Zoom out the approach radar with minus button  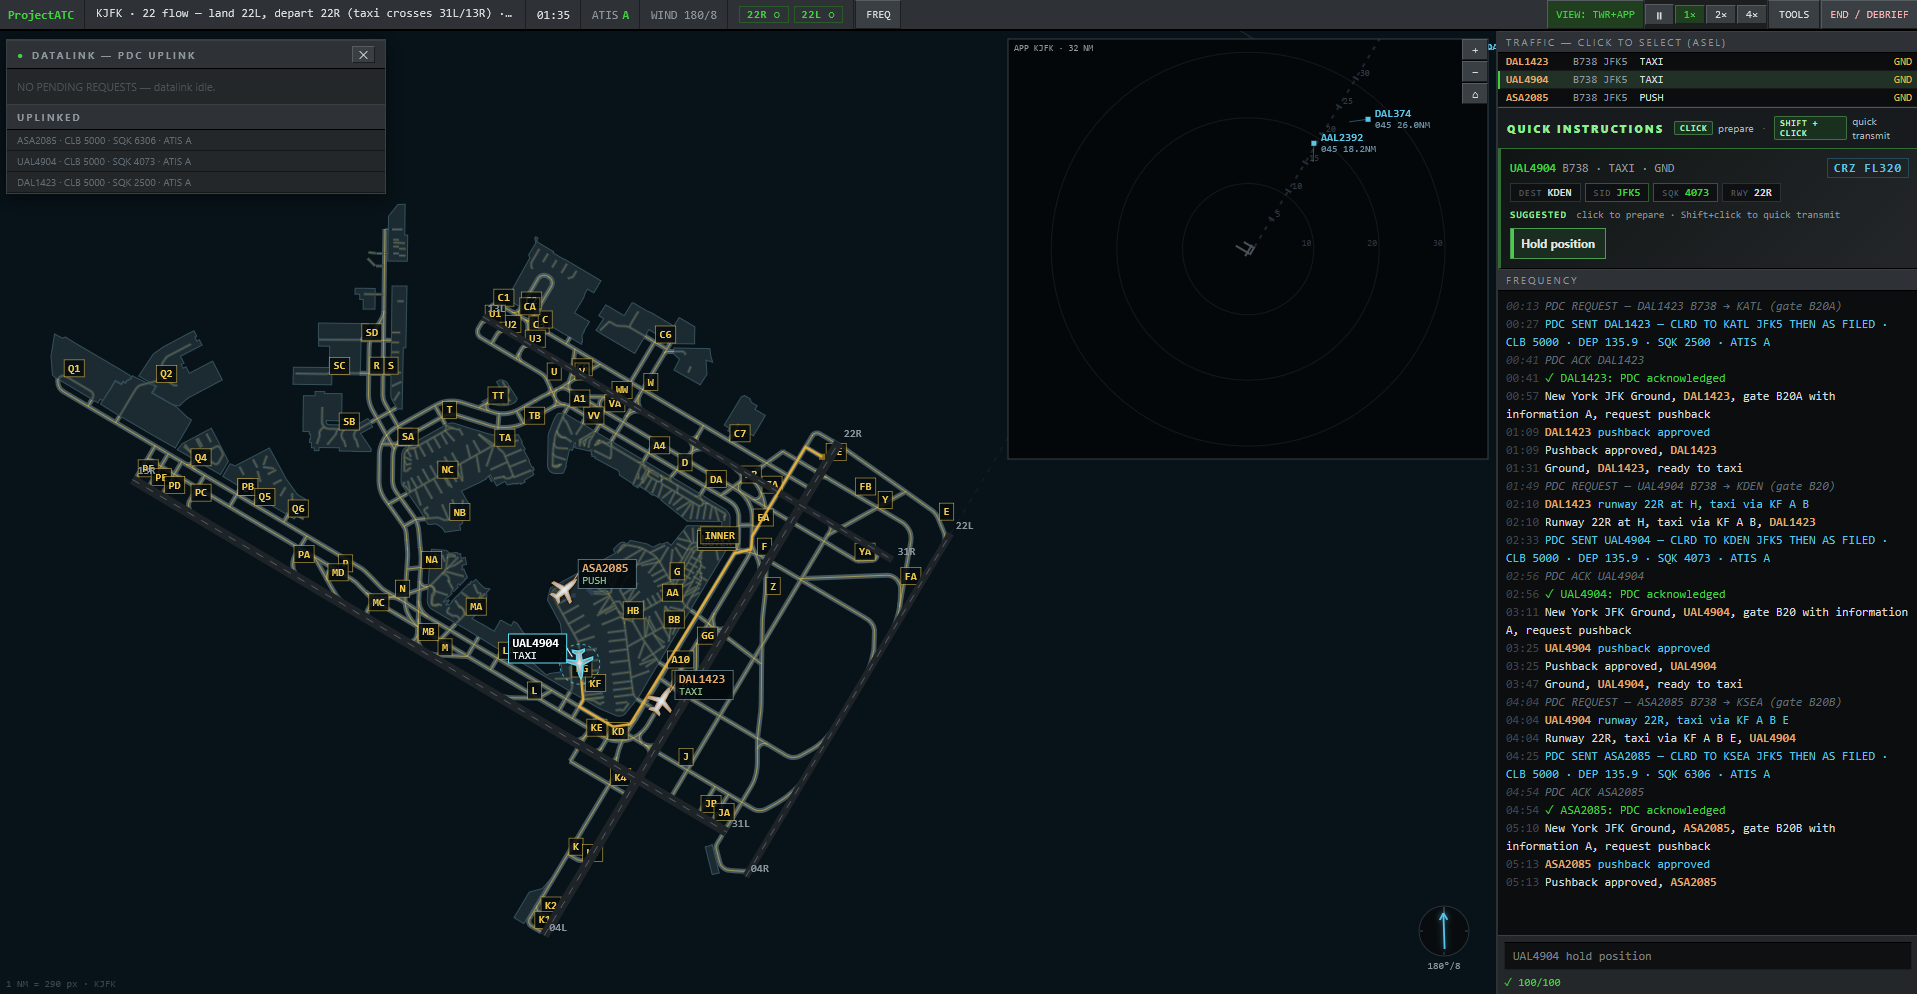coord(1475,72)
